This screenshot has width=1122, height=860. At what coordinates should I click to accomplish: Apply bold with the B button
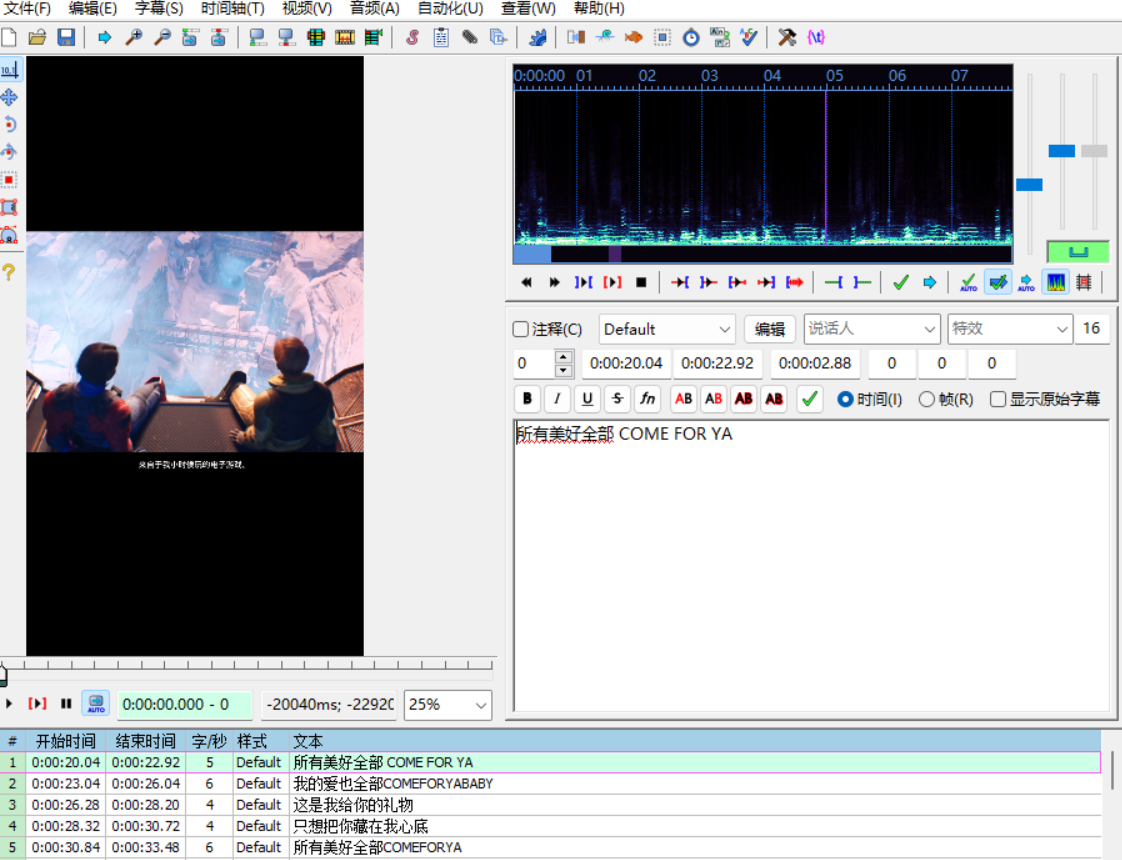(x=527, y=399)
